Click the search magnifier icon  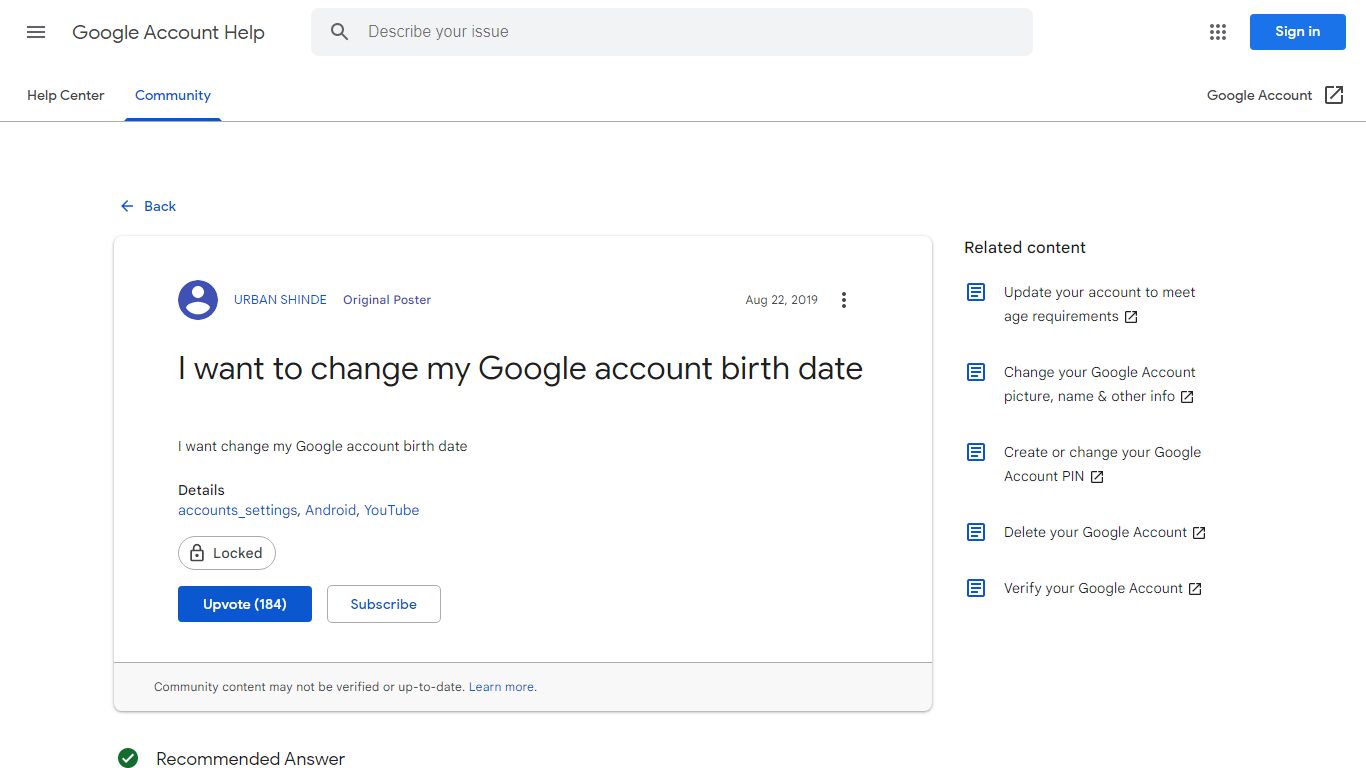340,32
